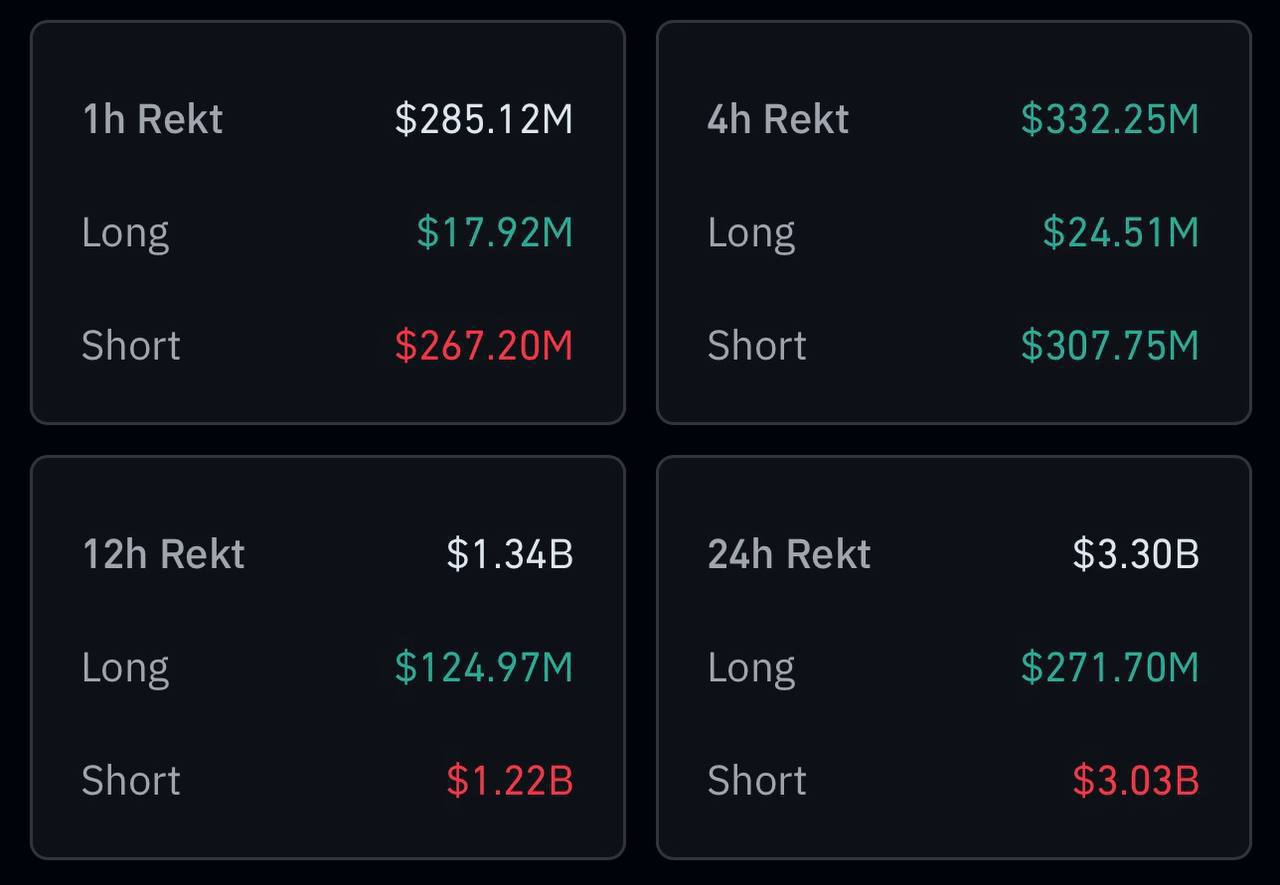The height and width of the screenshot is (885, 1280).
Task: Click the Long label in the 24h card
Action: [752, 669]
